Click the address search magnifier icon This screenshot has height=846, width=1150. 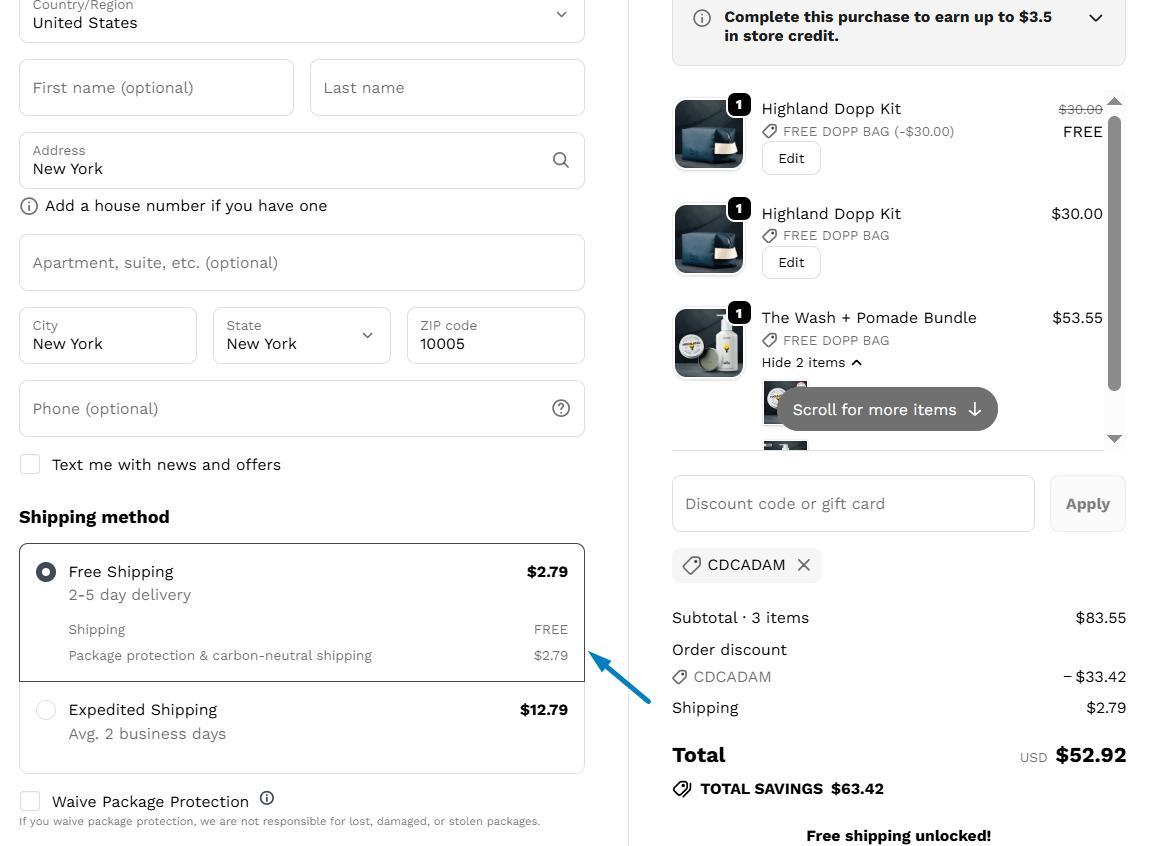(x=560, y=160)
